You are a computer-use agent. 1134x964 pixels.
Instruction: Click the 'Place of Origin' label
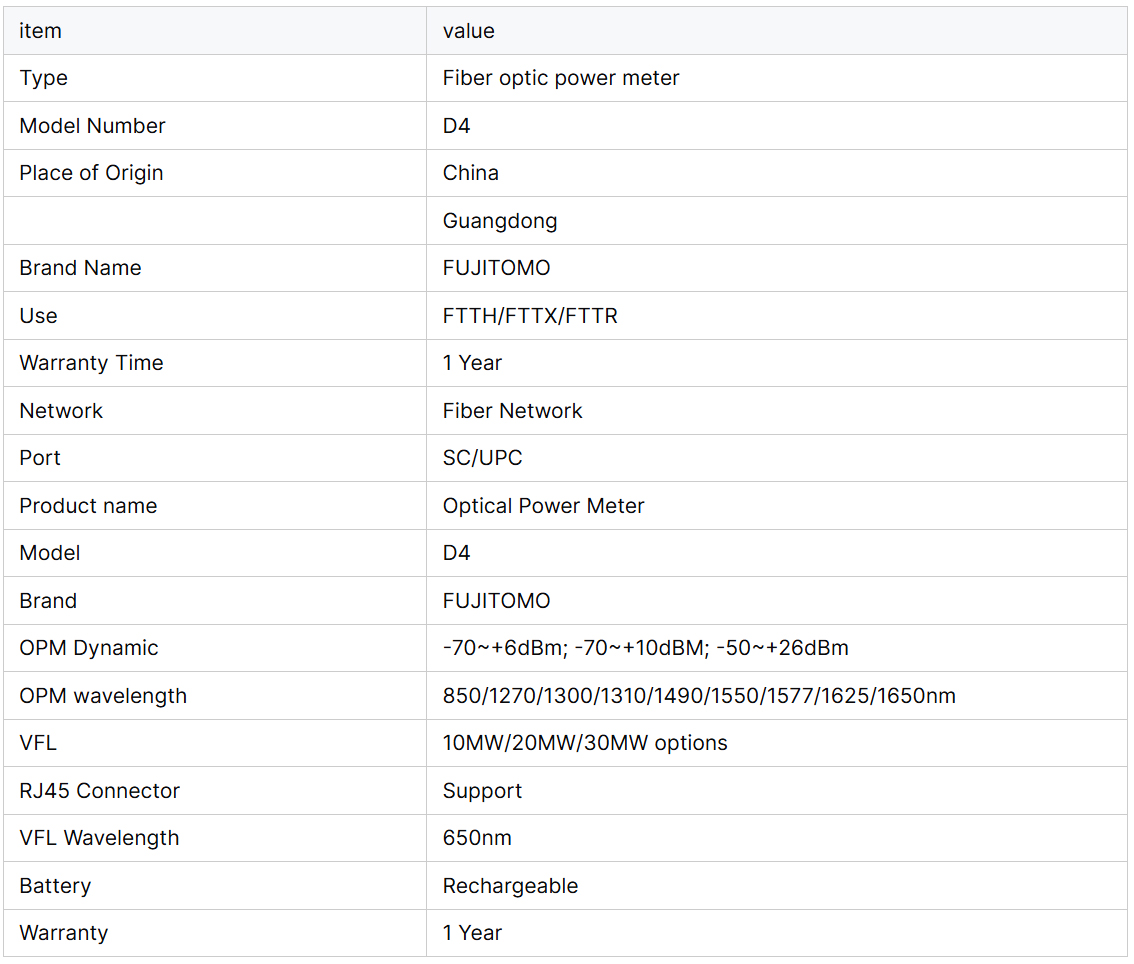[91, 173]
